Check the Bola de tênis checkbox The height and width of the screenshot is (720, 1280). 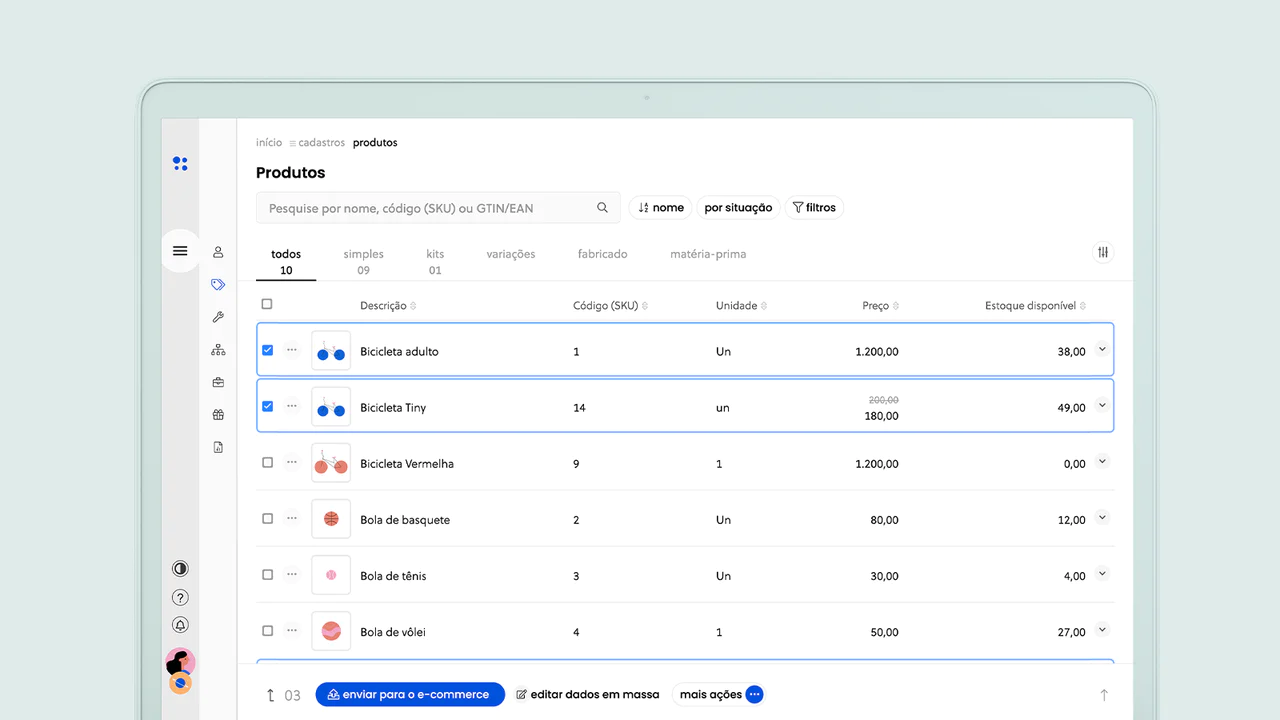coord(267,575)
